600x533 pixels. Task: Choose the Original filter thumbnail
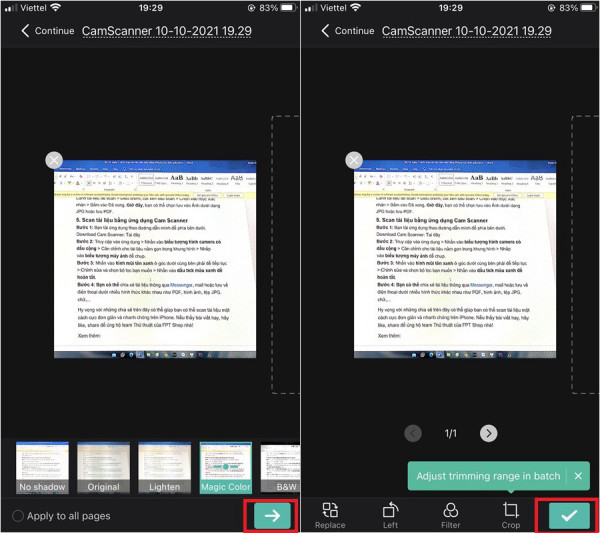coord(103,469)
